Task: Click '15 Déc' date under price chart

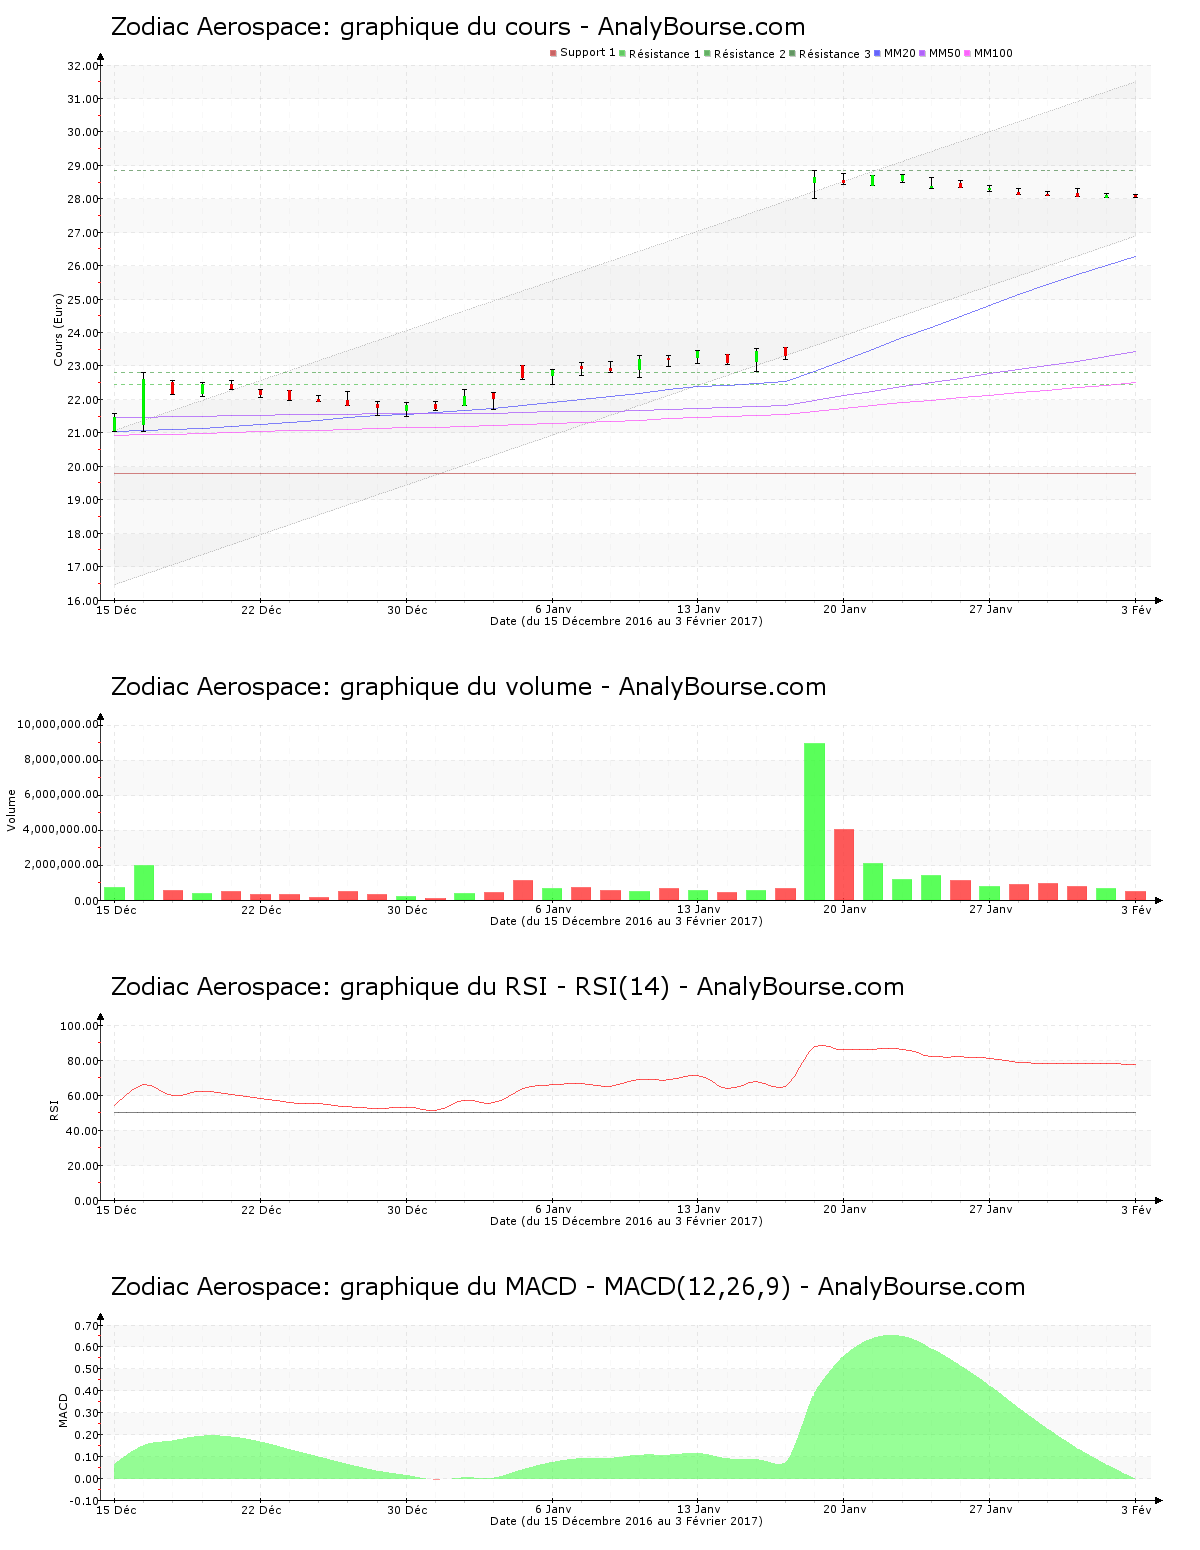Action: tap(117, 610)
